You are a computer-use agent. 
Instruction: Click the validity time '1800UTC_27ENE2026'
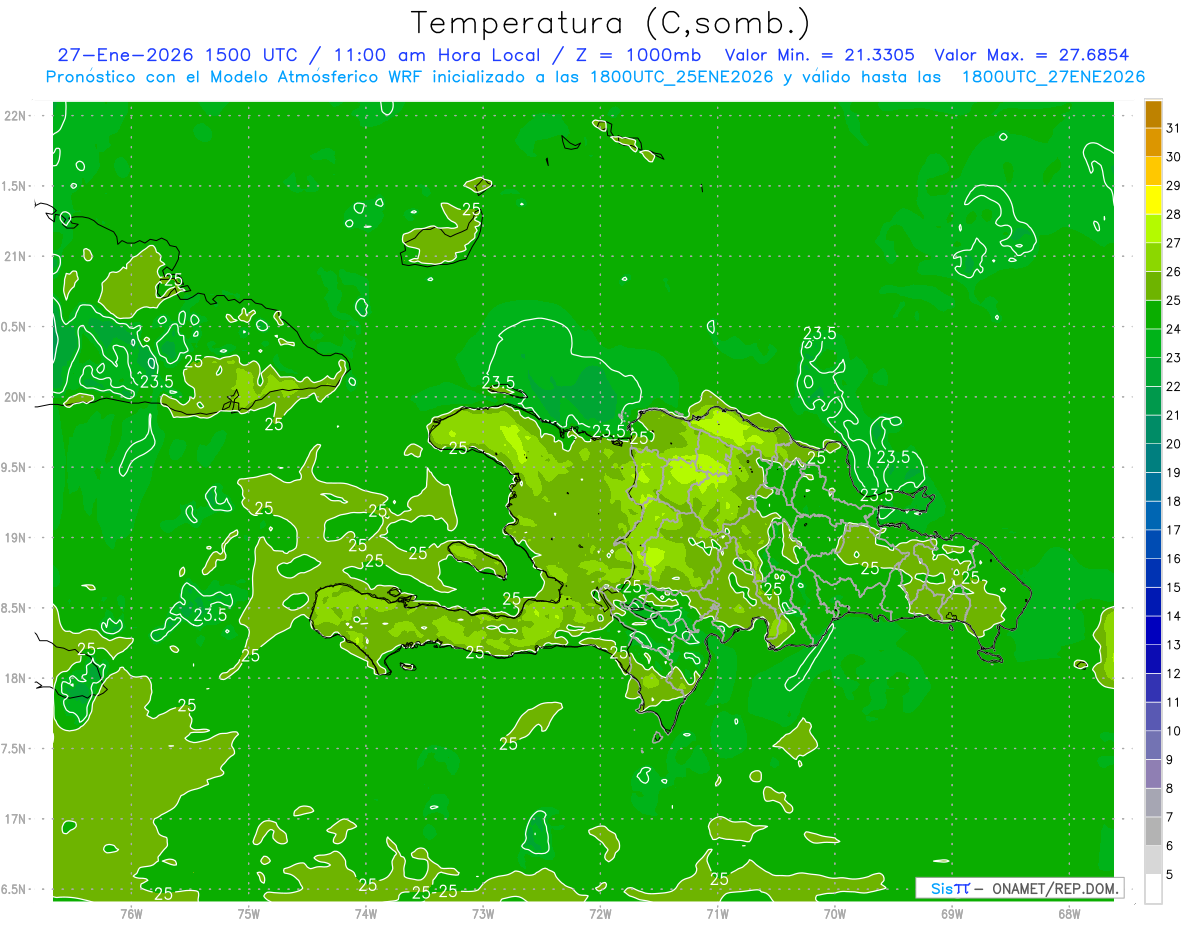[1053, 77]
